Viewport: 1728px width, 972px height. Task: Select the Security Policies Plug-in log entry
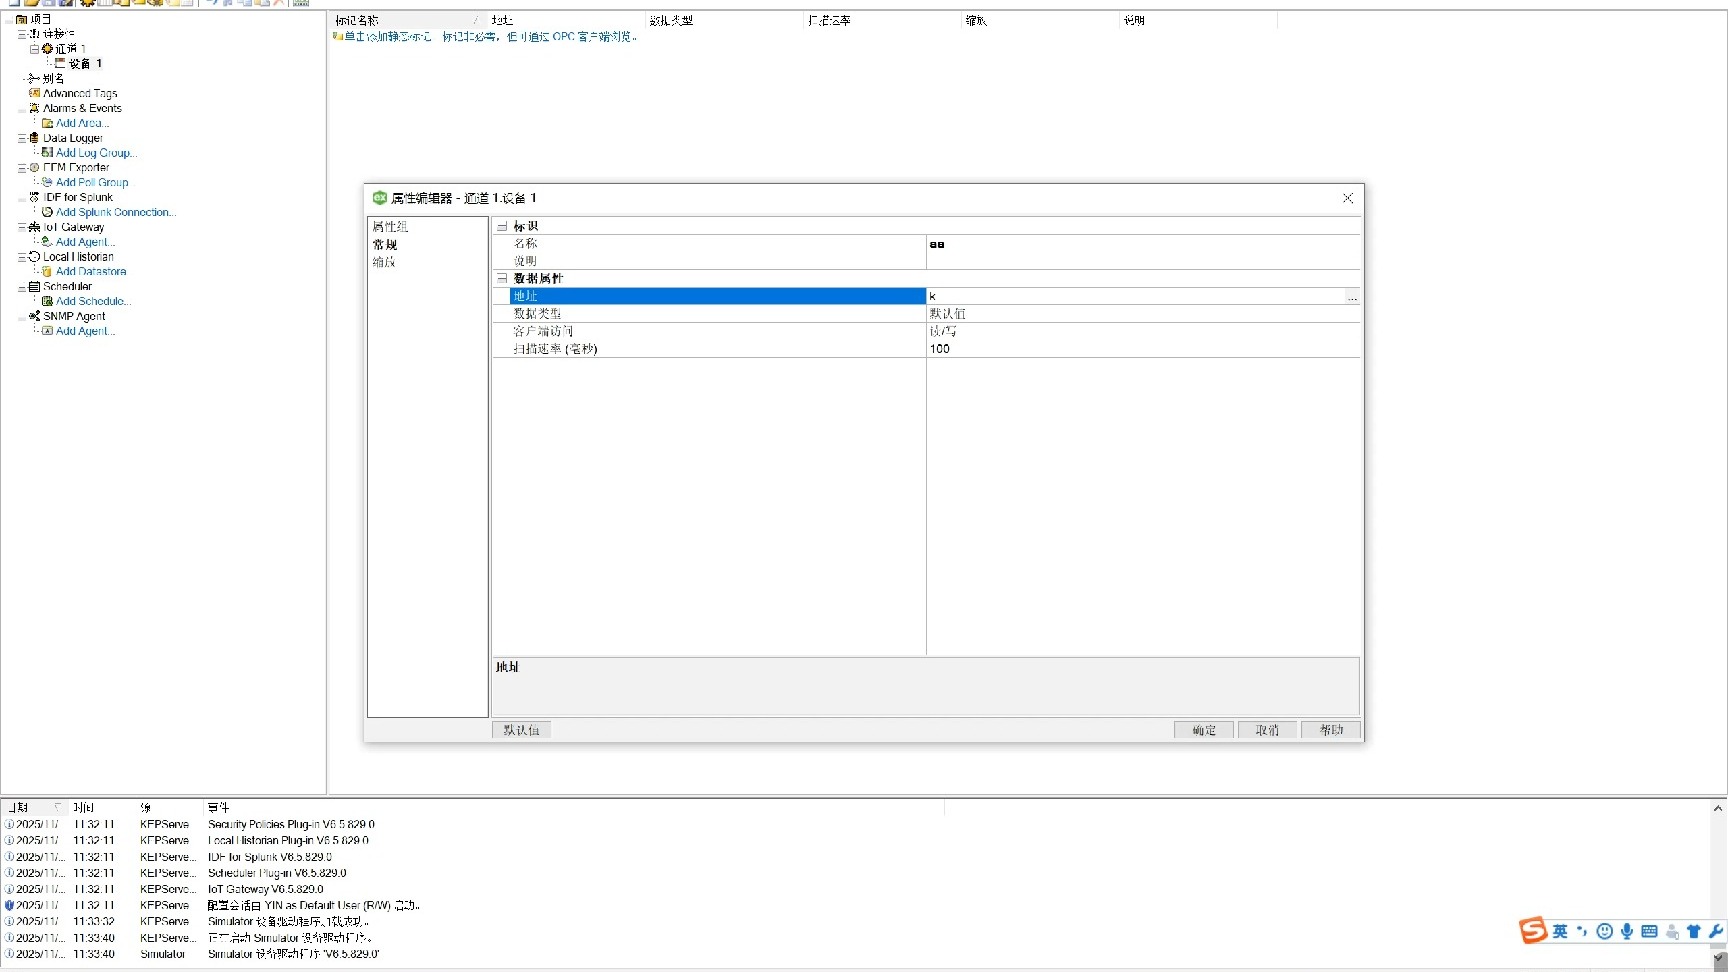point(291,825)
